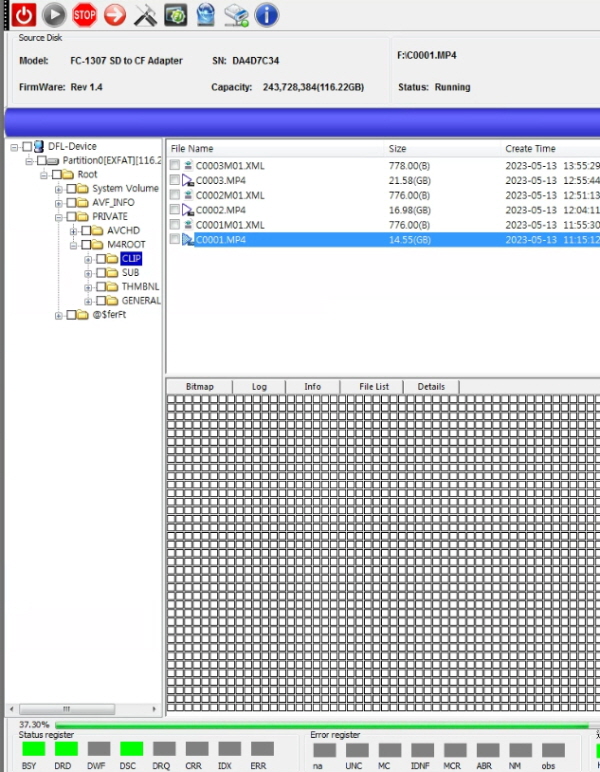This screenshot has height=772, width=600.
Task: Sort by the Size column header
Action: (x=397, y=149)
